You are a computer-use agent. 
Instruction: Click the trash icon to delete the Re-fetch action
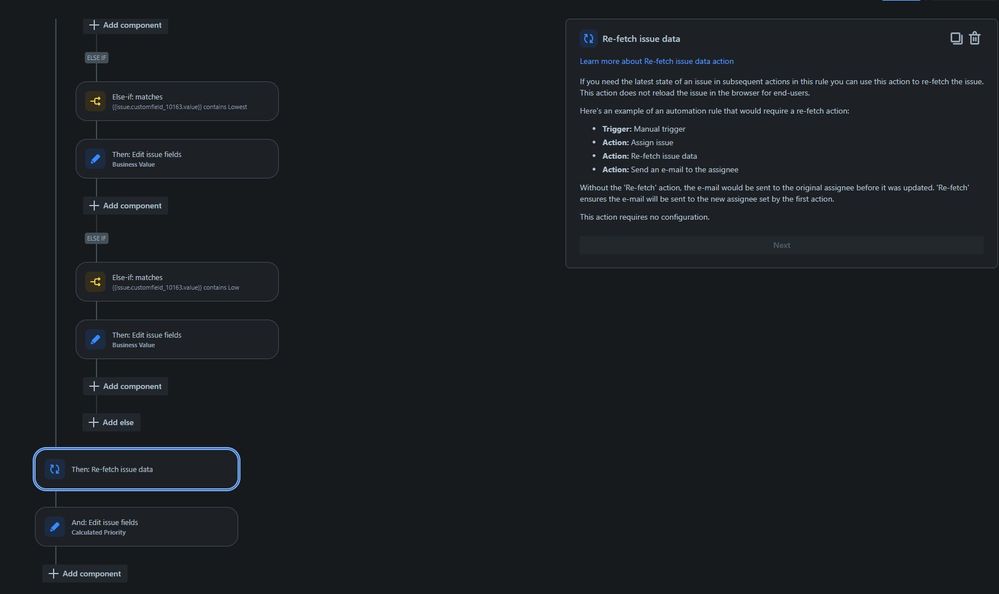pyautogui.click(x=972, y=36)
